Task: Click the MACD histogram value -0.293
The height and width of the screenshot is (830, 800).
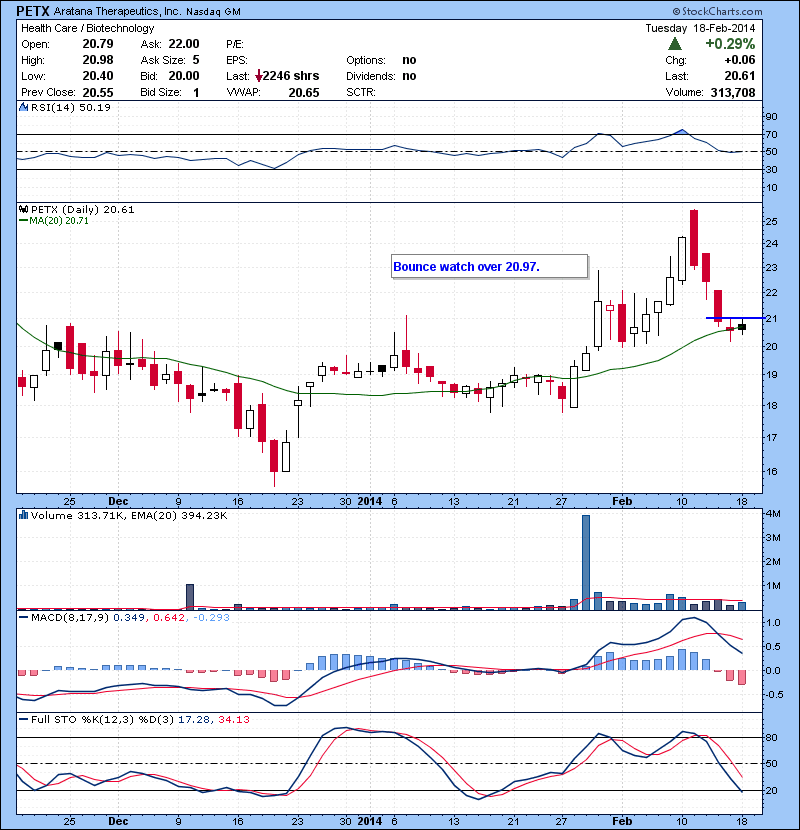Action: (211, 617)
